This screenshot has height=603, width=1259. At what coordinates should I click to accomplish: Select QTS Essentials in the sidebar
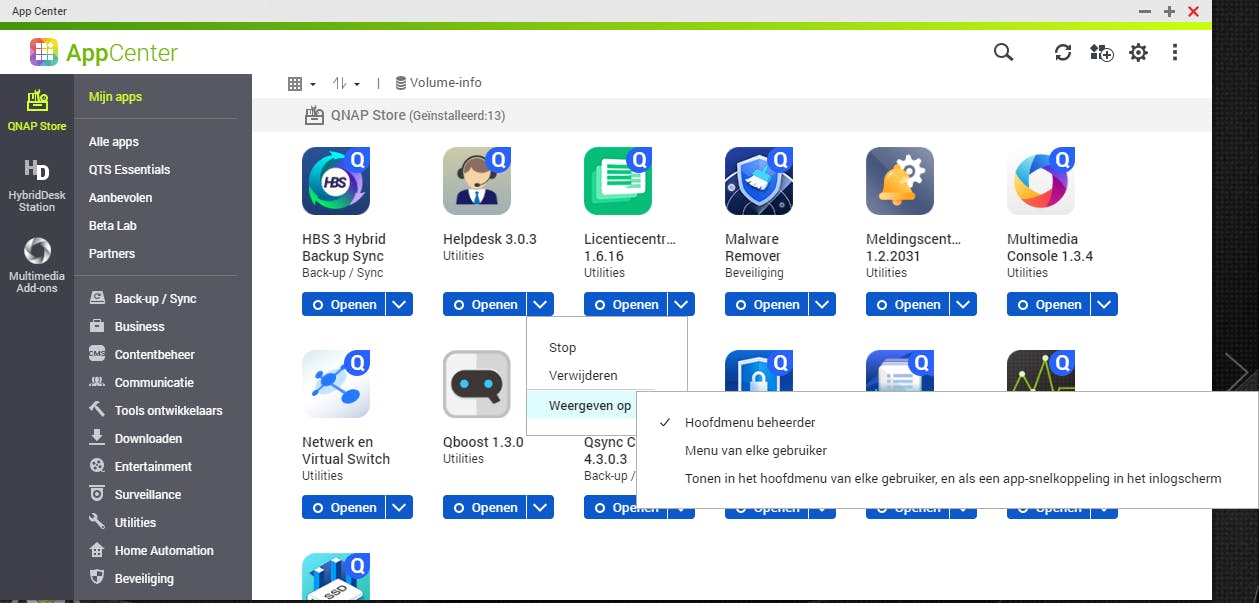tap(129, 170)
